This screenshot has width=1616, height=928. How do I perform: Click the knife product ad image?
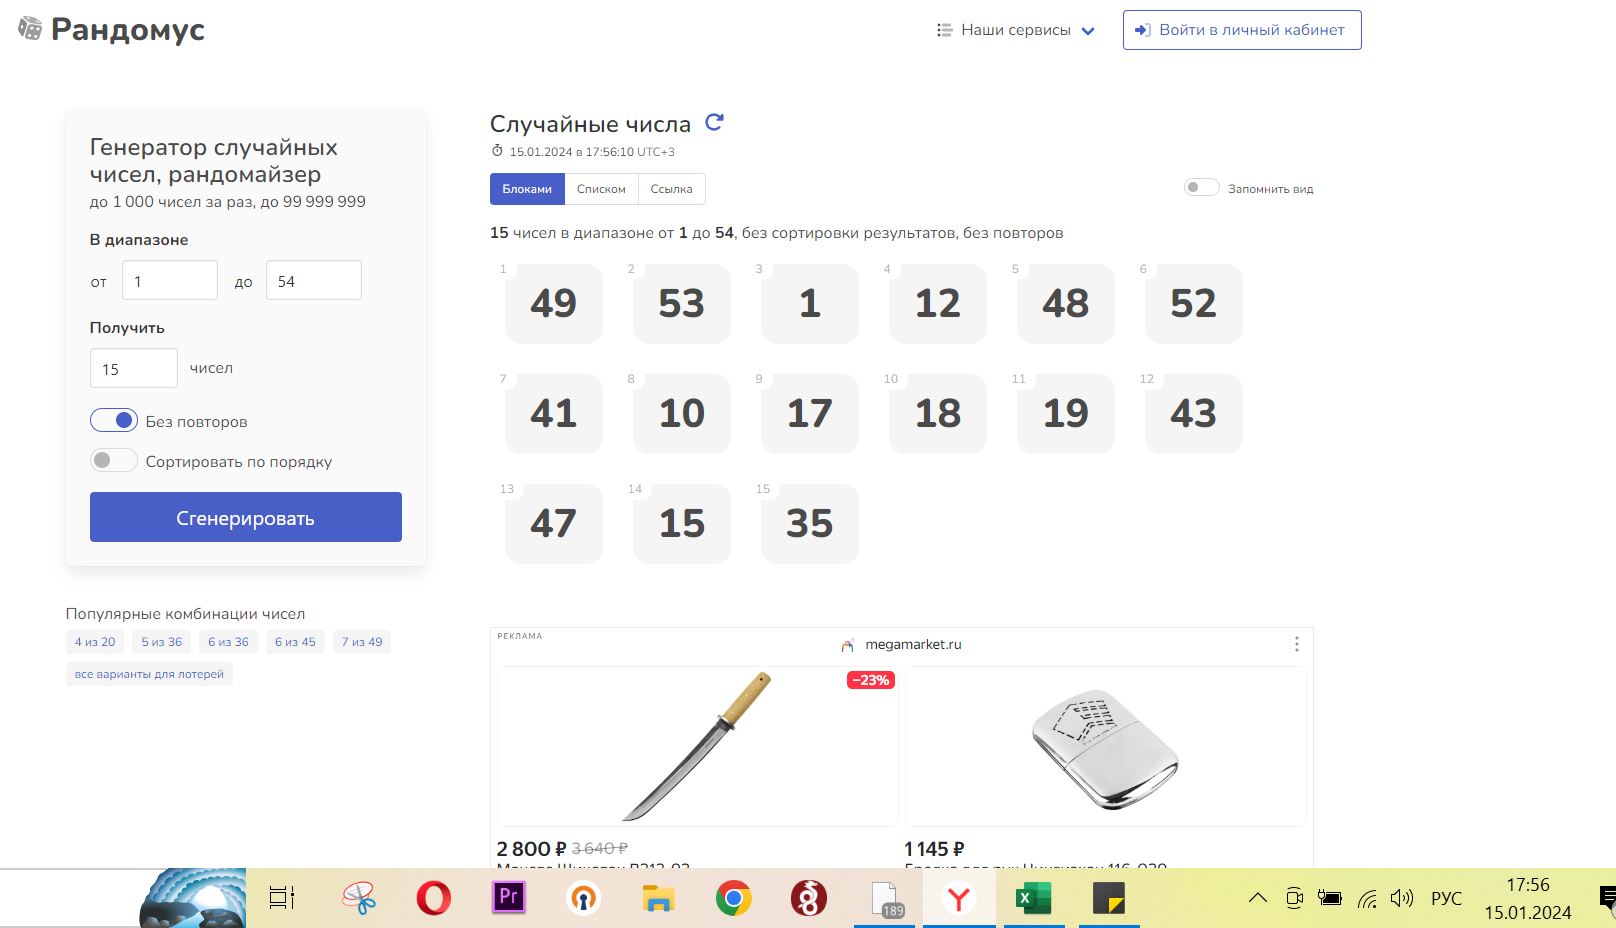pyautogui.click(x=698, y=746)
